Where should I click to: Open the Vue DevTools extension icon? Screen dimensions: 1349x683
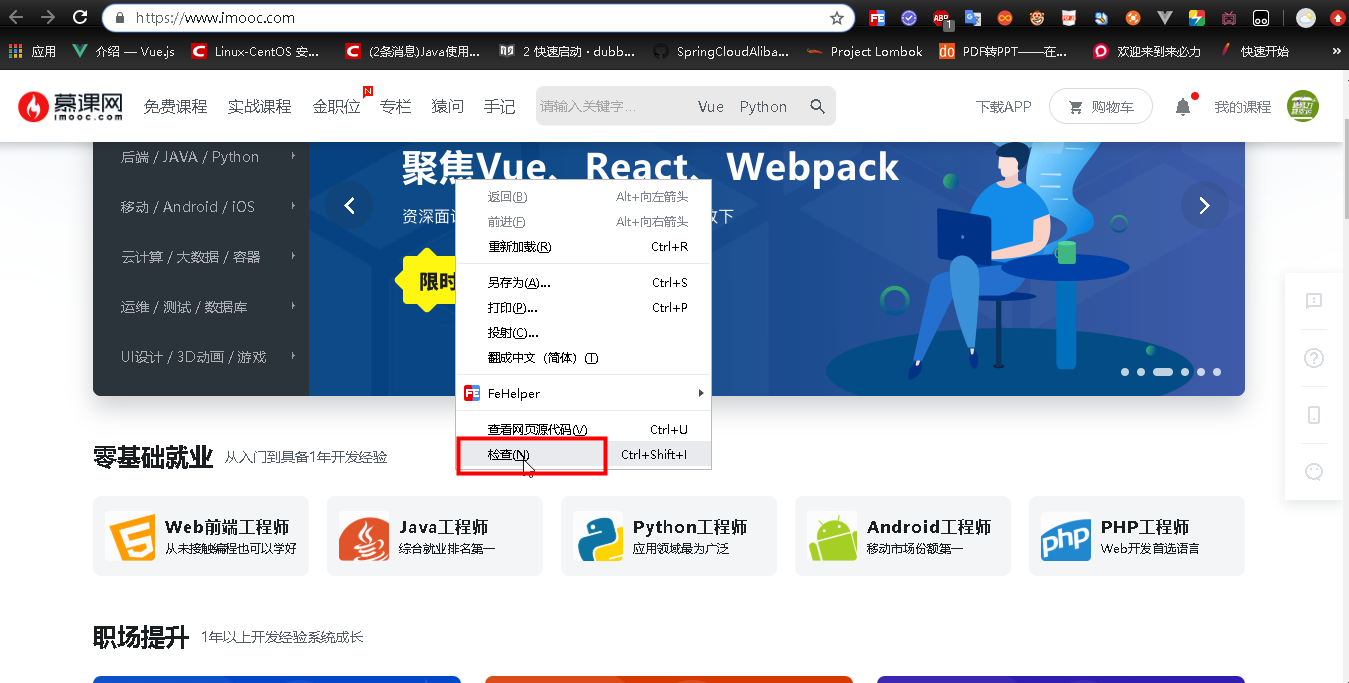click(x=1163, y=18)
